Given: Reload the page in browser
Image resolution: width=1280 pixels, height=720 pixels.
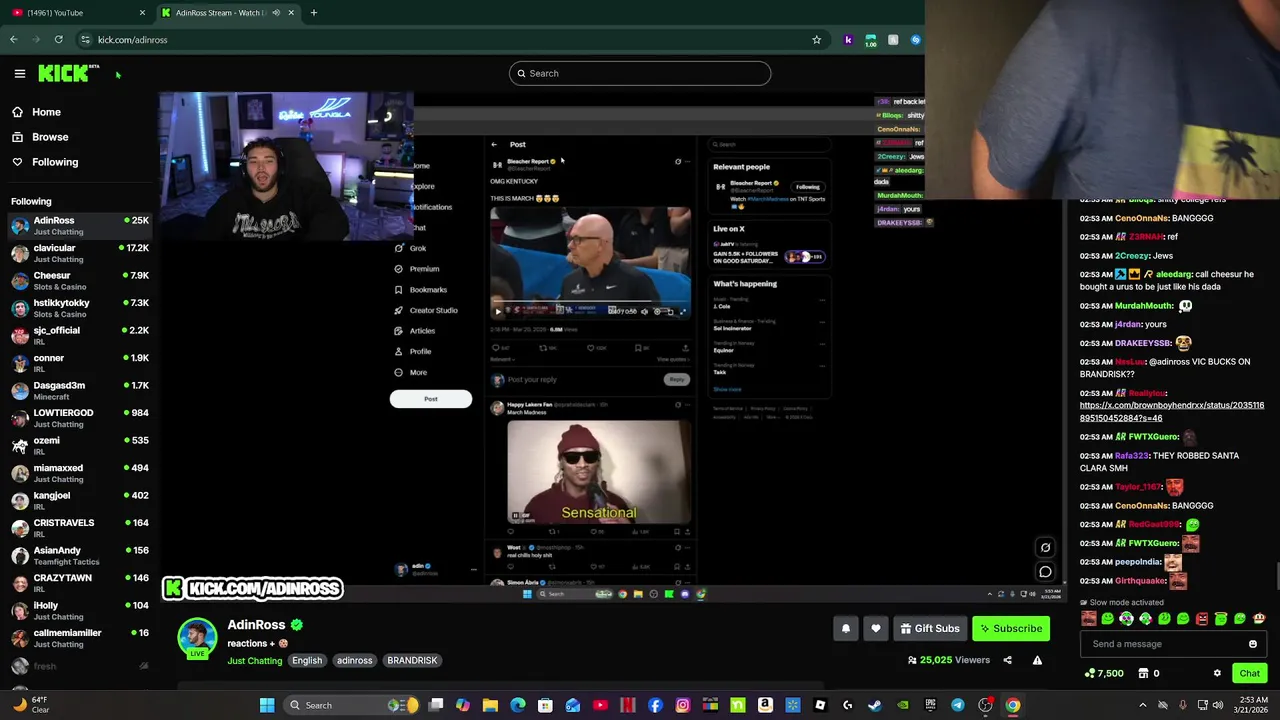Looking at the screenshot, I should (x=58, y=40).
